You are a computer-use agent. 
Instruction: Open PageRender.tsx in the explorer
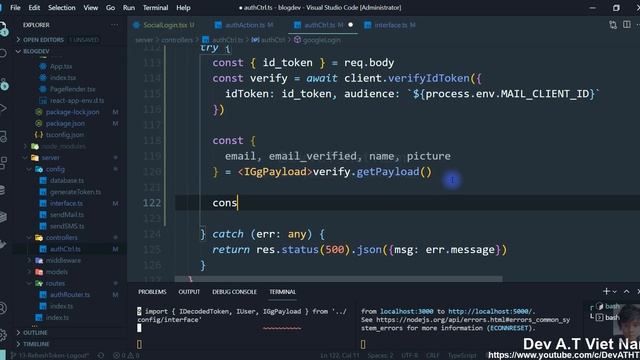[73, 89]
